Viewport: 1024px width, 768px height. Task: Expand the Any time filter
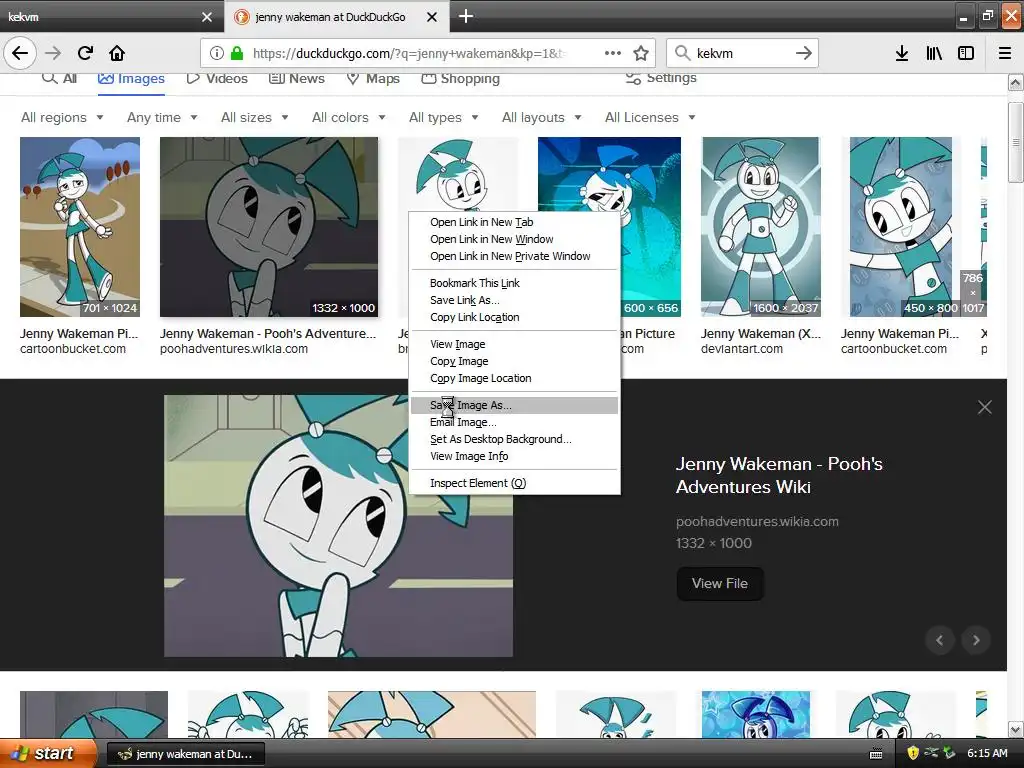[162, 118]
